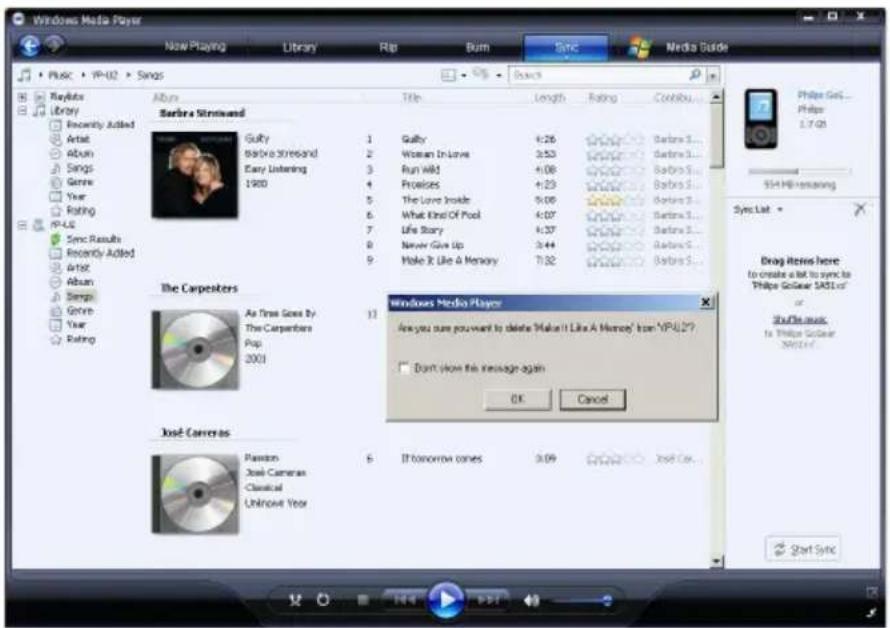Screen dimensions: 890x628
Task: Click Cancel in the delete dialog
Action: [x=593, y=399]
